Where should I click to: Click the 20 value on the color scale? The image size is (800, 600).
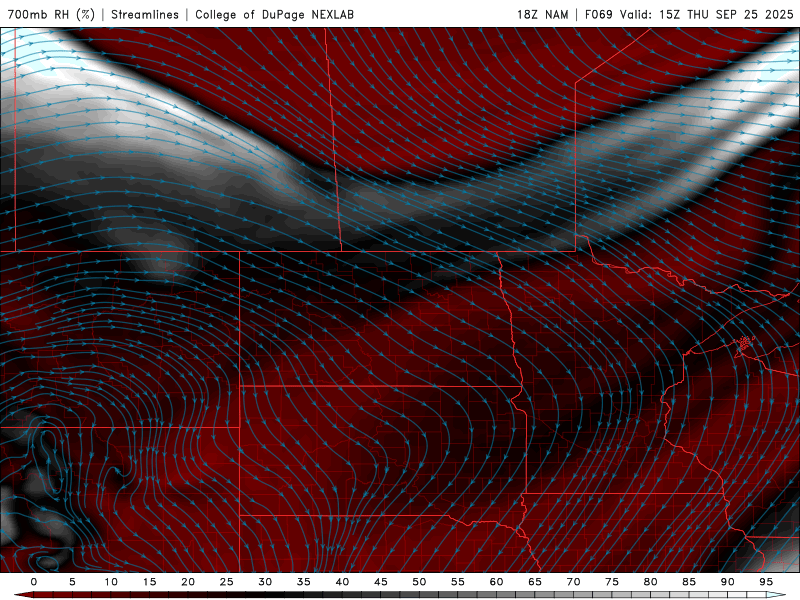point(188,582)
